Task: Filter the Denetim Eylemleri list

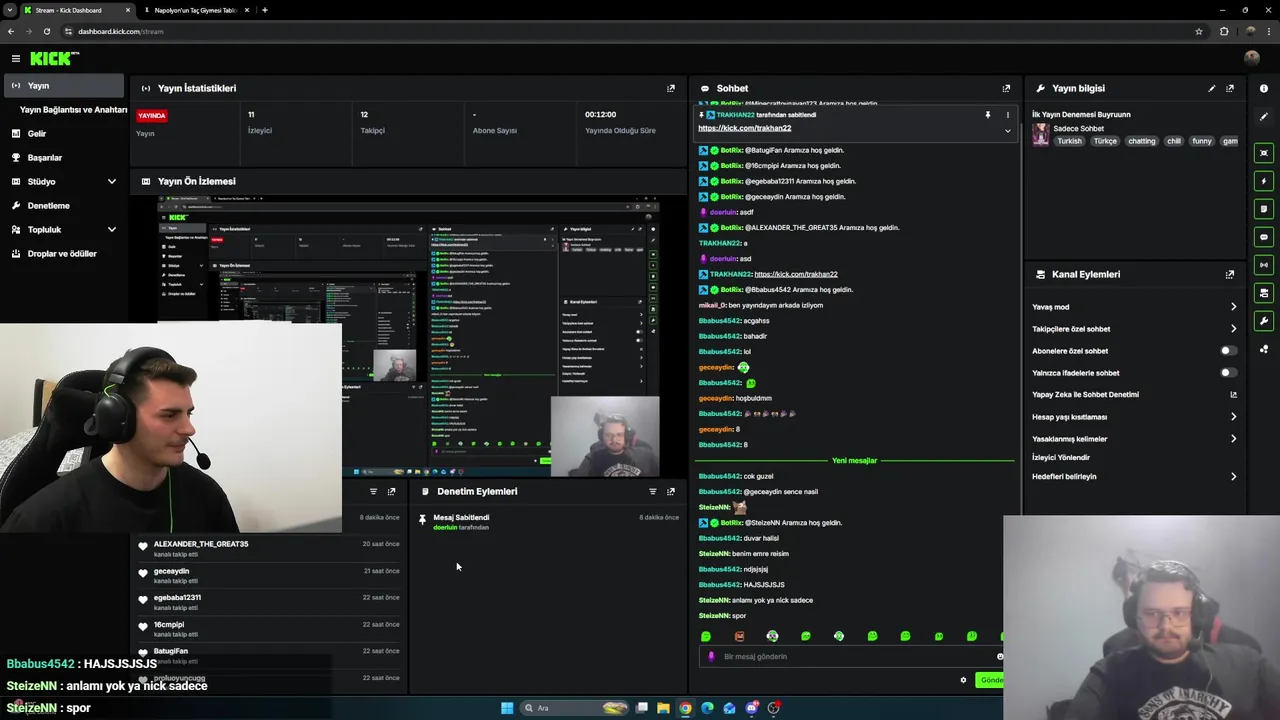Action: coord(653,491)
